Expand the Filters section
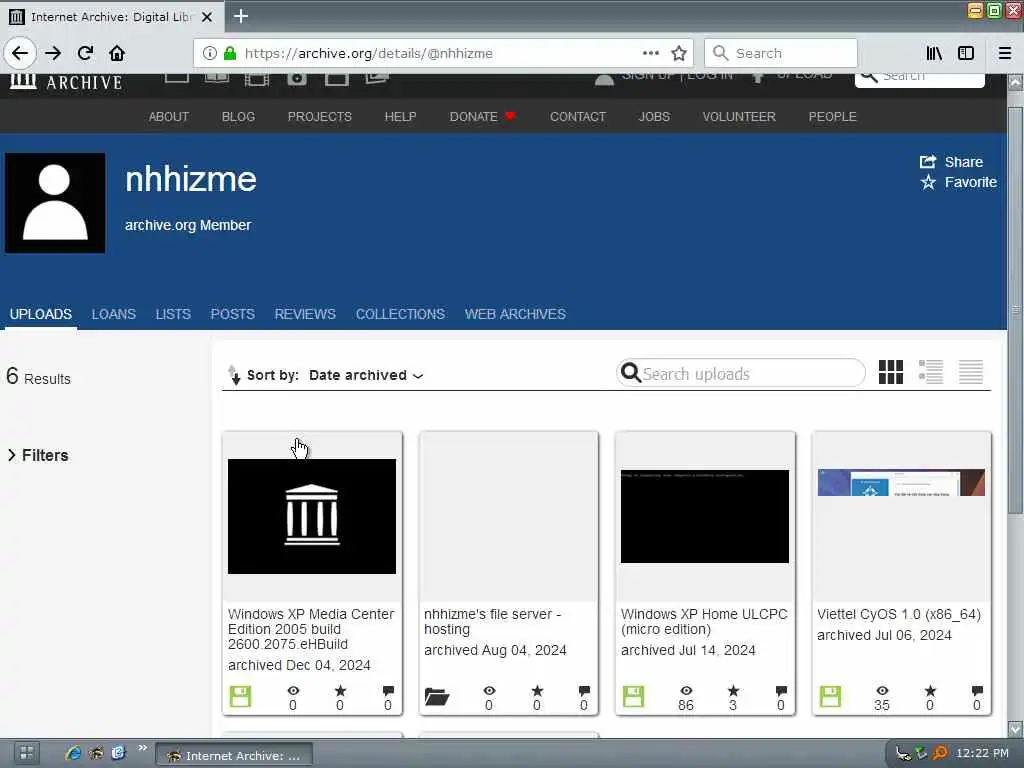 (39, 455)
